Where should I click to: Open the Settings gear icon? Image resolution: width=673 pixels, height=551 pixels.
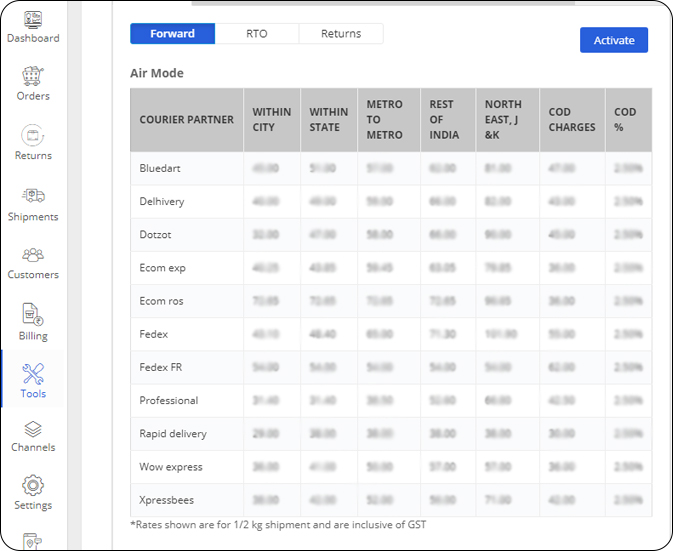point(33,485)
